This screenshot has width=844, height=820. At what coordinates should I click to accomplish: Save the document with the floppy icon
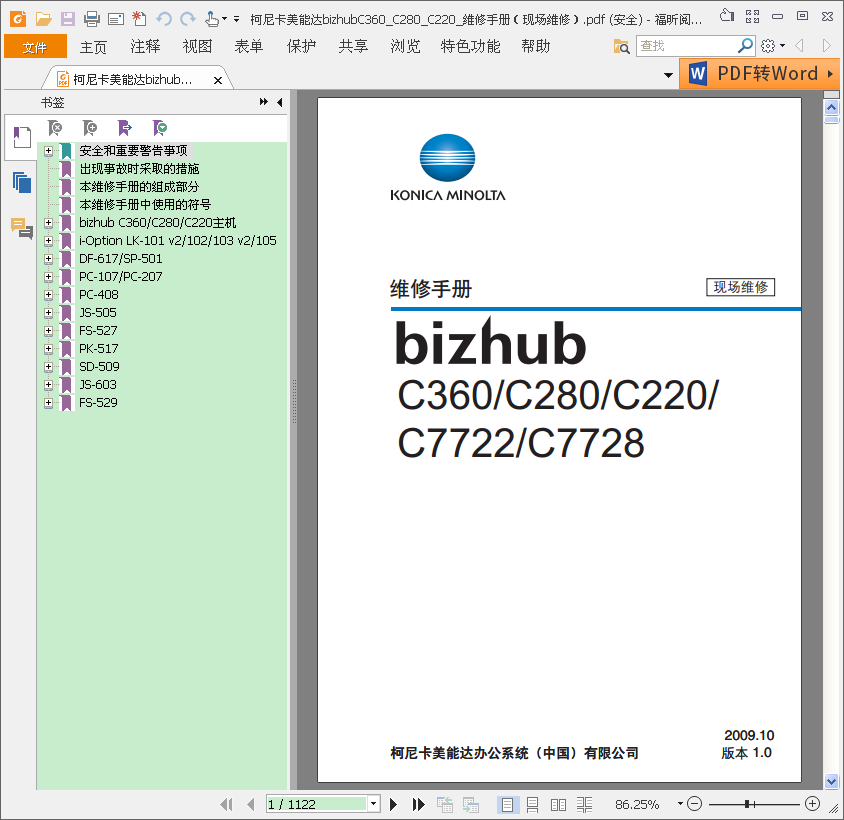pyautogui.click(x=68, y=19)
